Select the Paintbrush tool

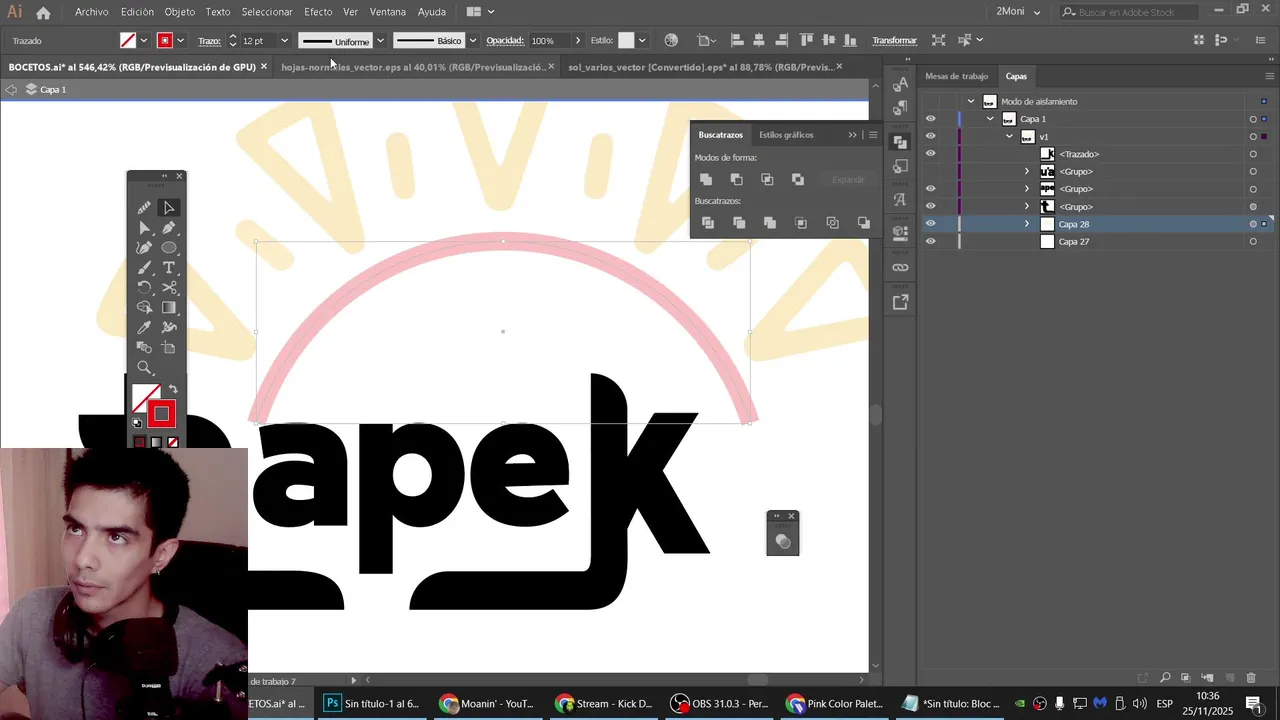(144, 268)
